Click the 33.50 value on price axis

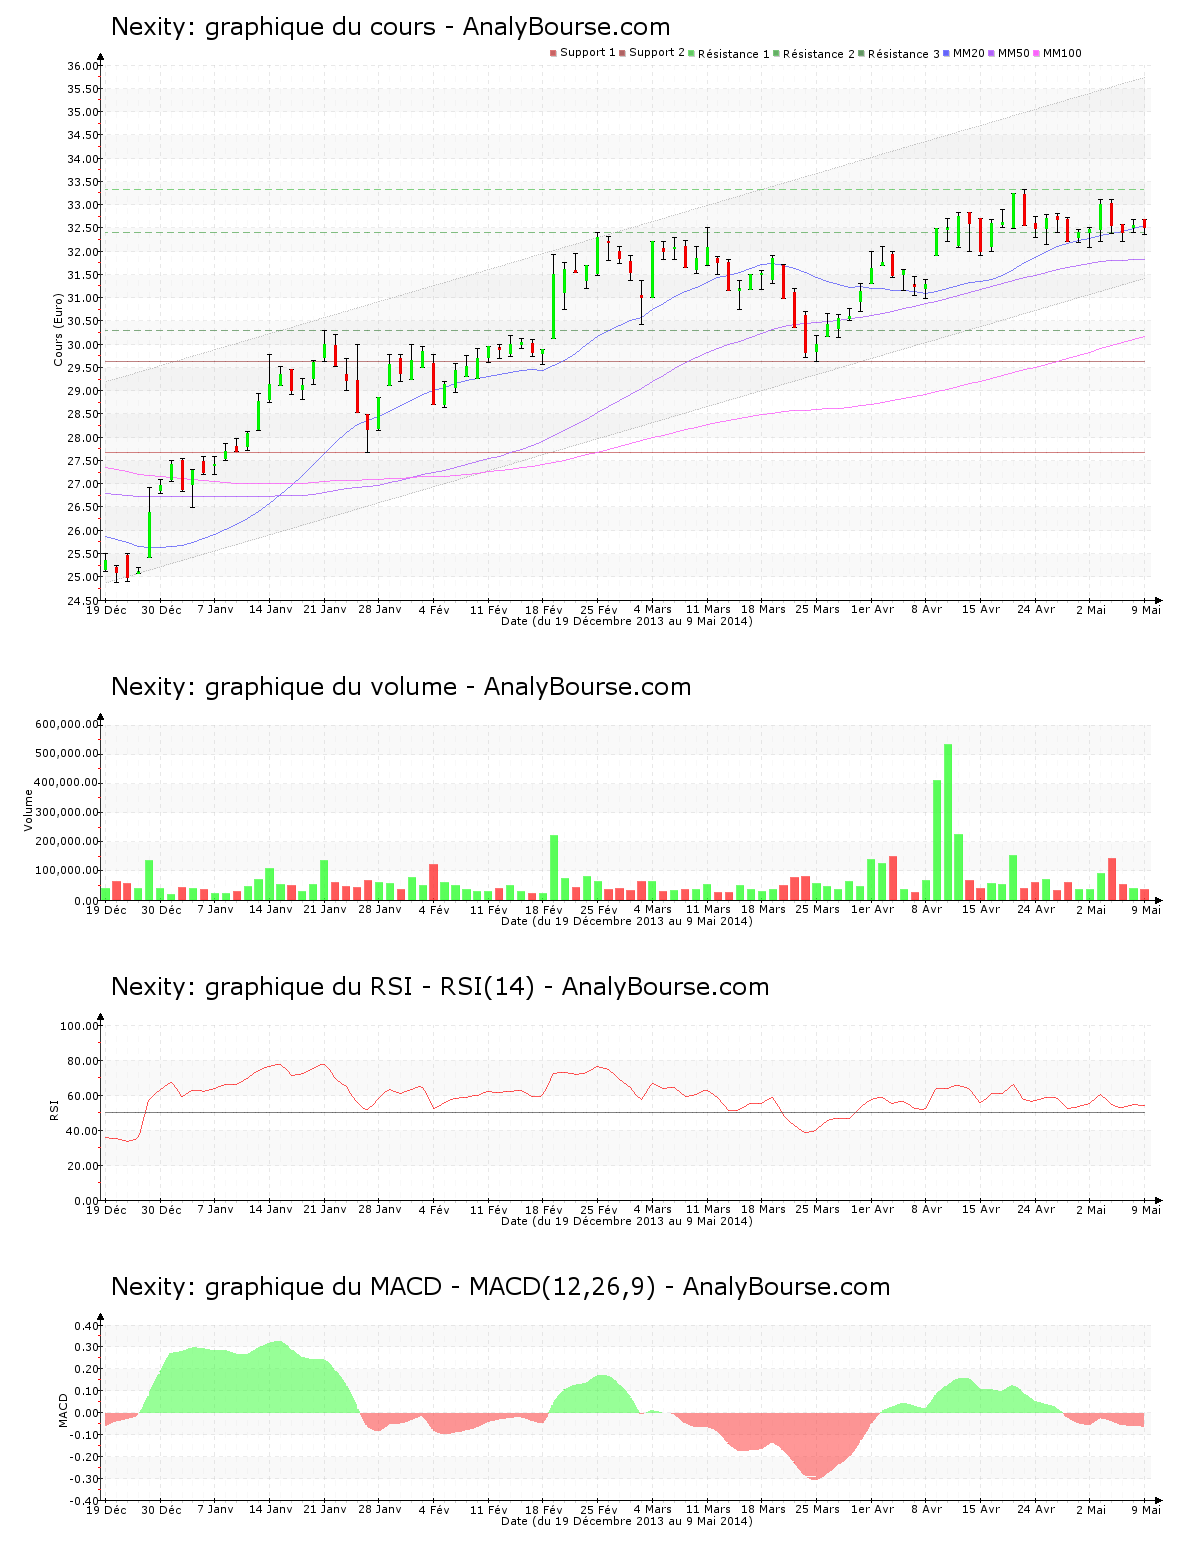83,182
